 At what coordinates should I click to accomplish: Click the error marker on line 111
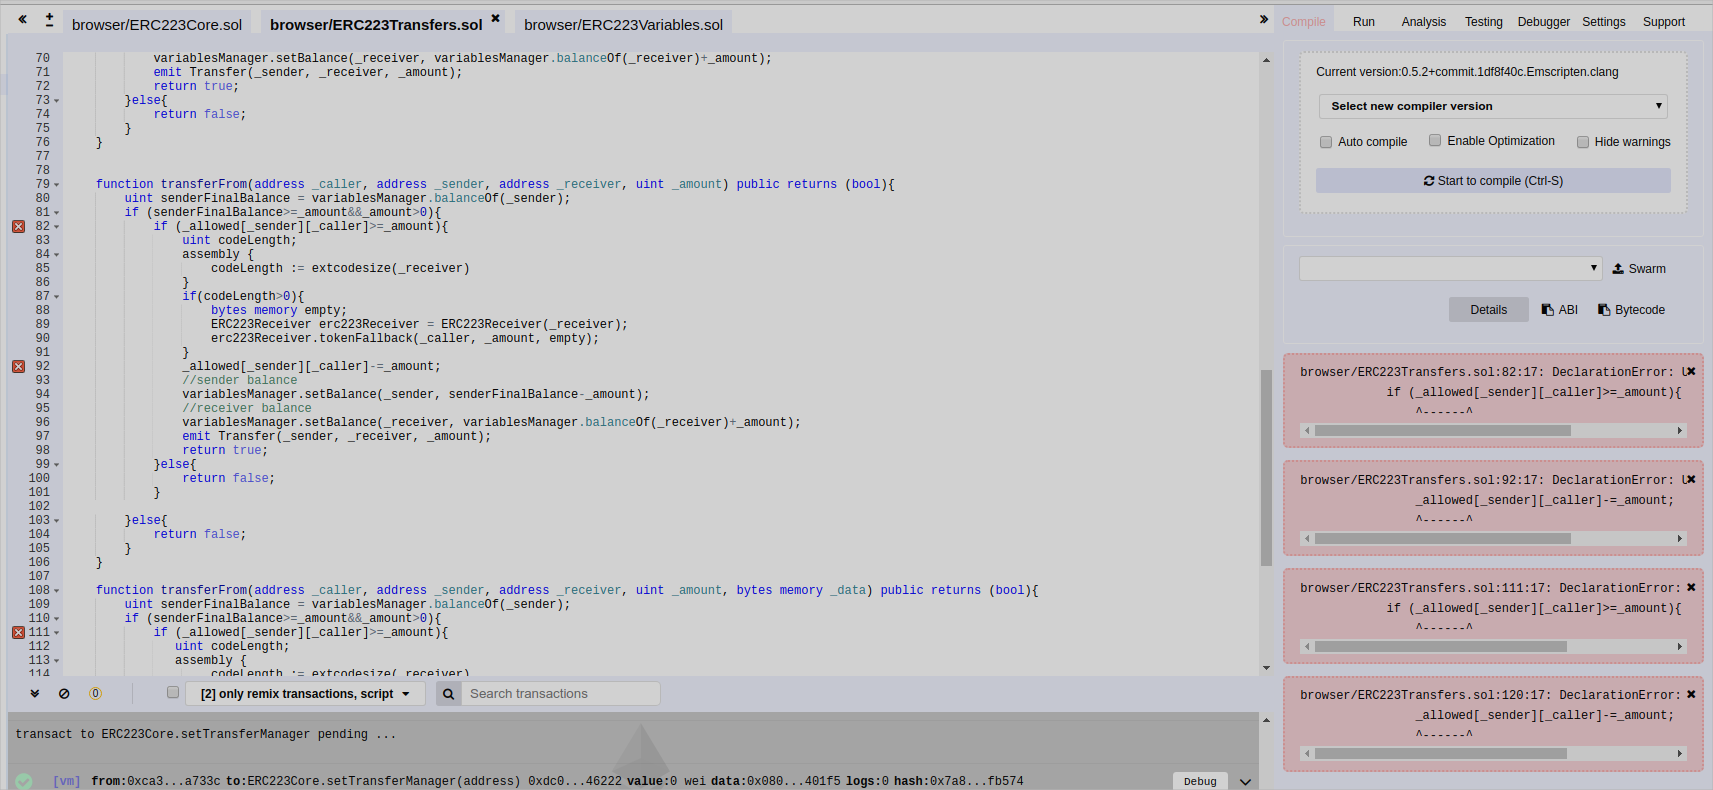point(18,632)
